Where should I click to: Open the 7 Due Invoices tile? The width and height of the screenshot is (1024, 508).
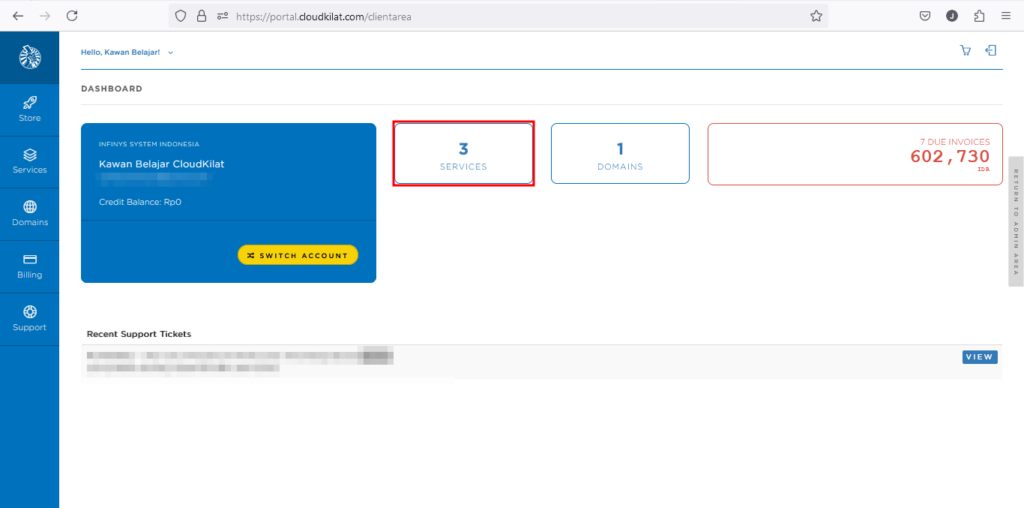click(853, 154)
